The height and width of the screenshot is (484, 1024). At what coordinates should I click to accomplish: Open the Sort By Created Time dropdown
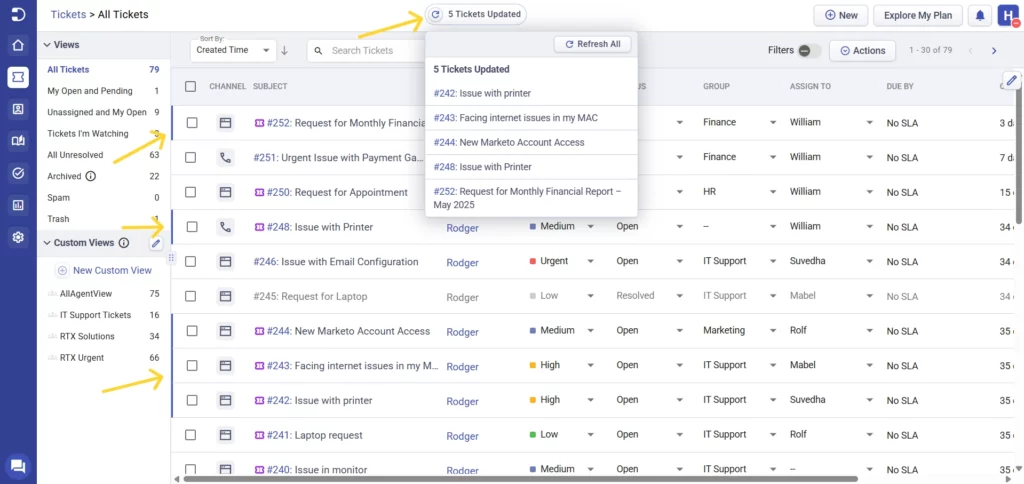pyautogui.click(x=233, y=50)
